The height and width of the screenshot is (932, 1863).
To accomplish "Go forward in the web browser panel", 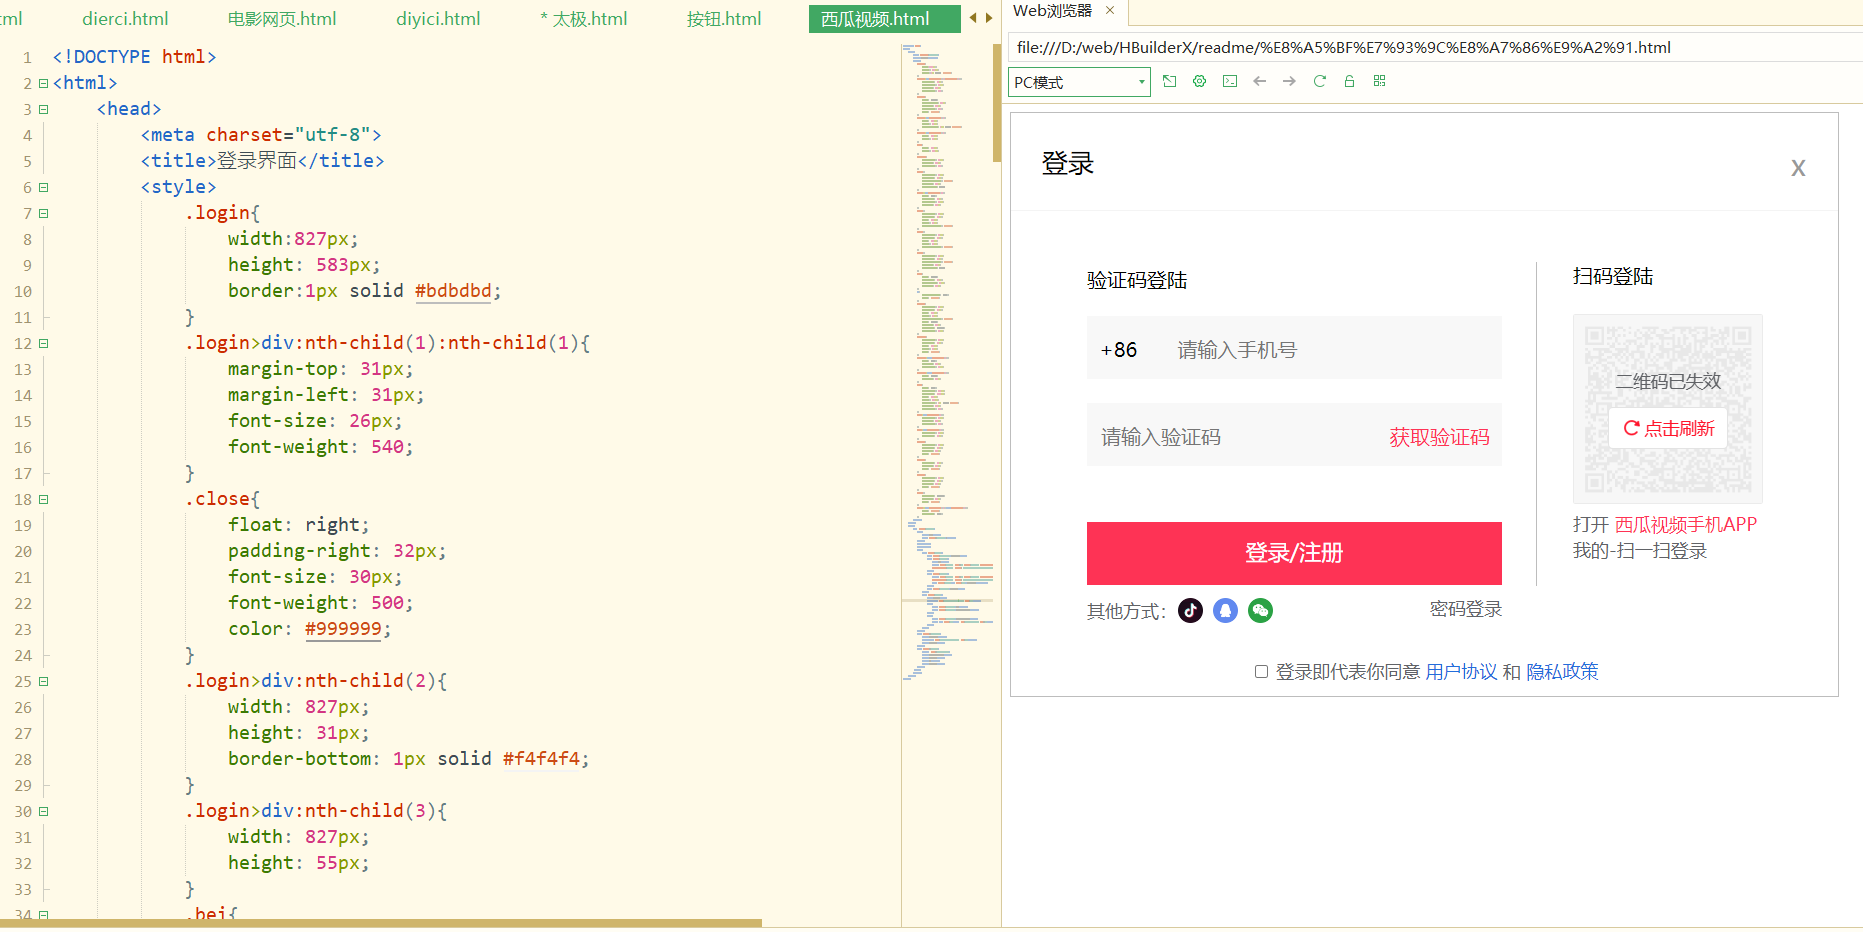I will 1289,81.
